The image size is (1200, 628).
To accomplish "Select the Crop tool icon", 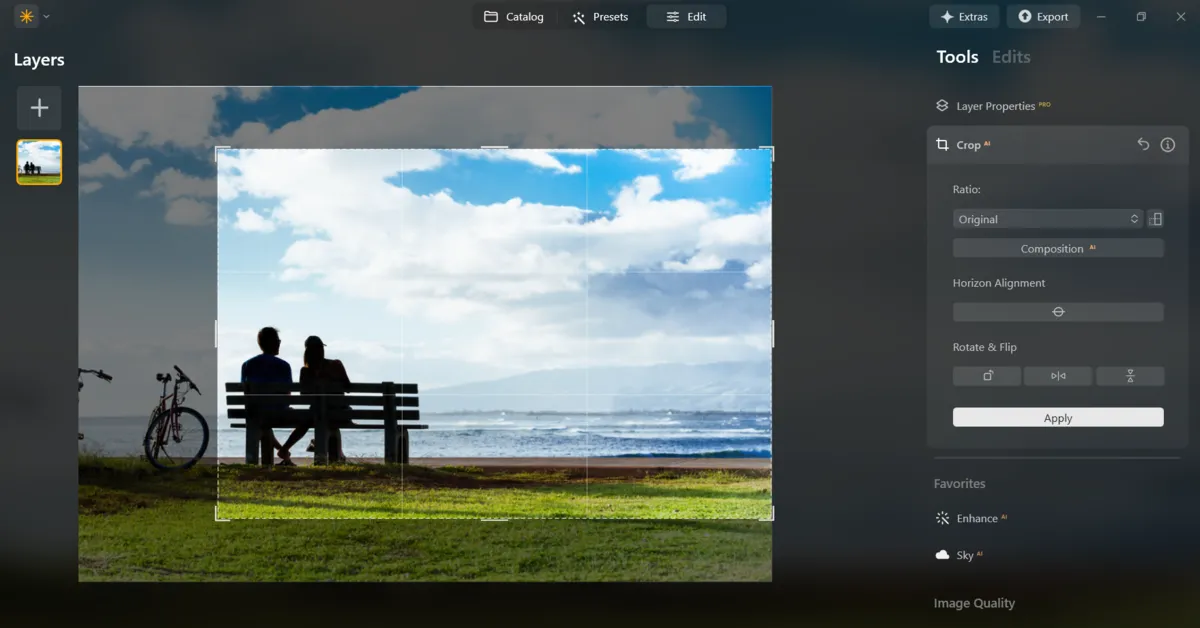I will 941,144.
